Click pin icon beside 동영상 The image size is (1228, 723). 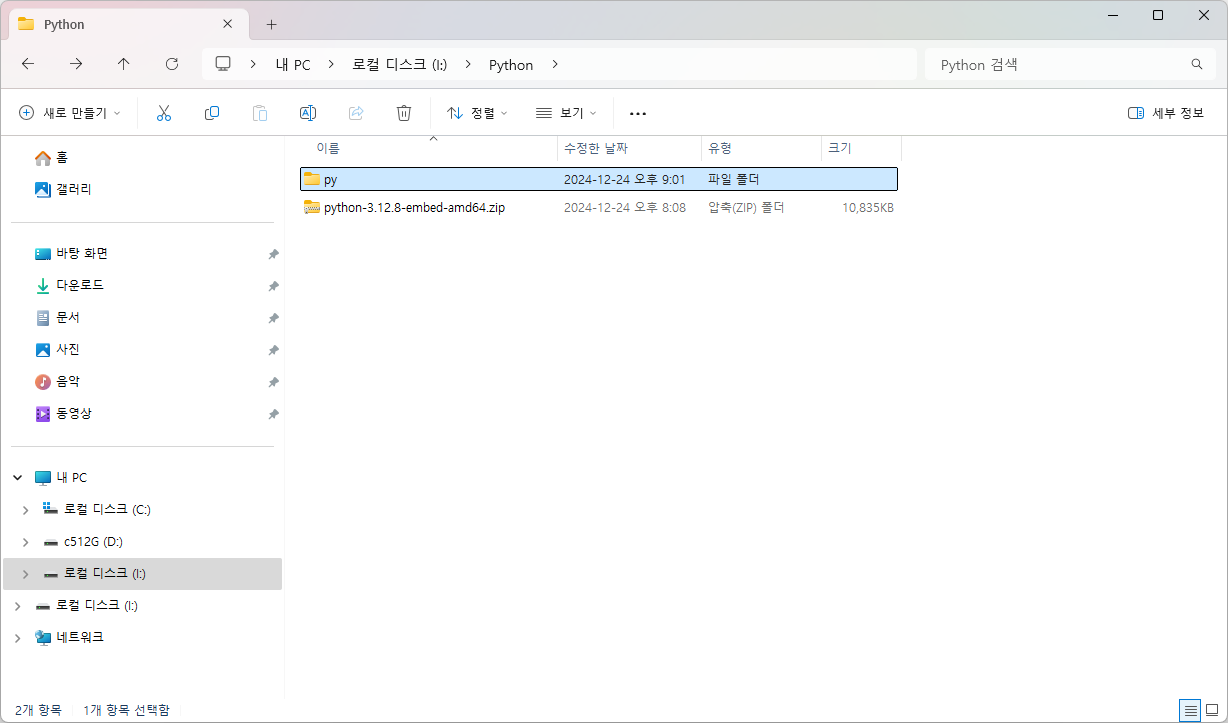click(273, 414)
